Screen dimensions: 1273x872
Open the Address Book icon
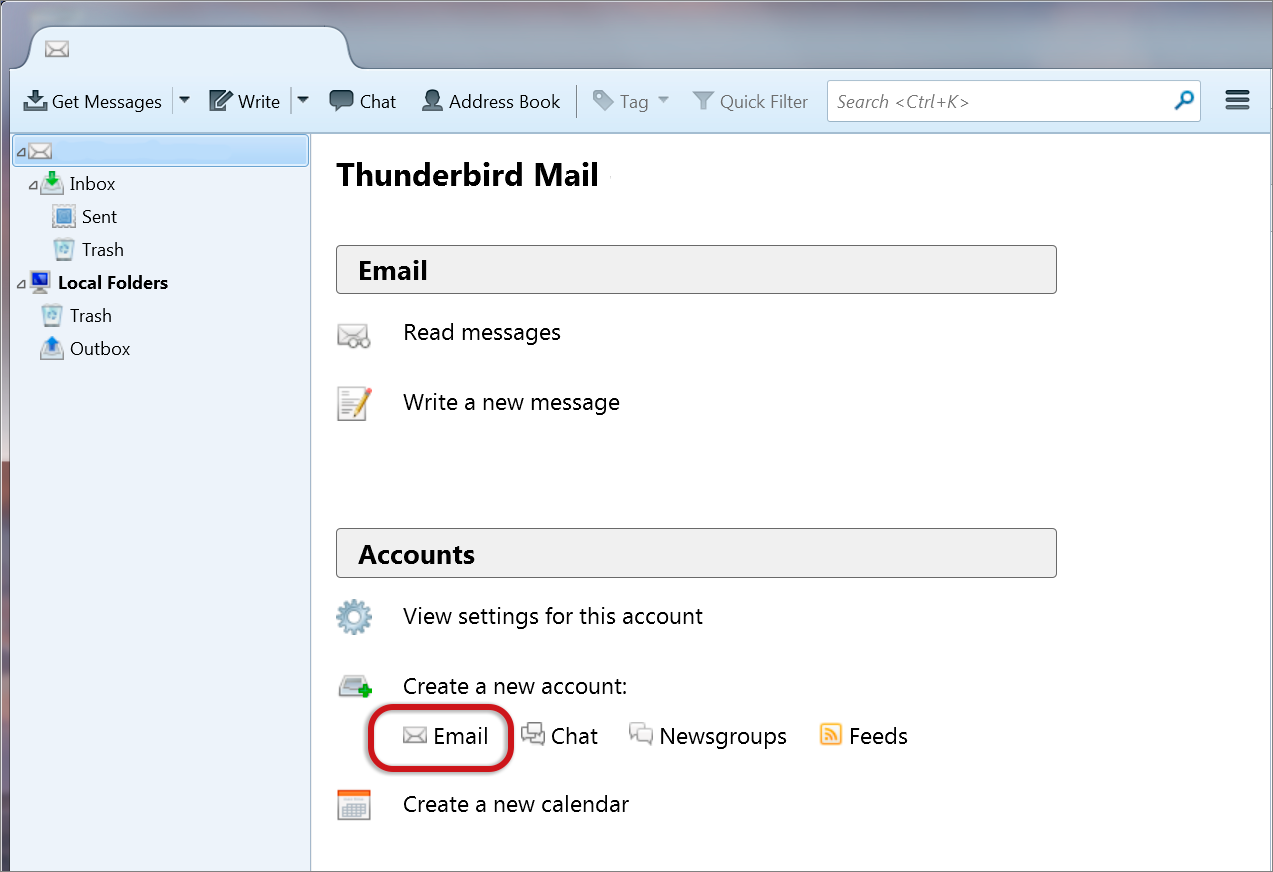(x=432, y=100)
